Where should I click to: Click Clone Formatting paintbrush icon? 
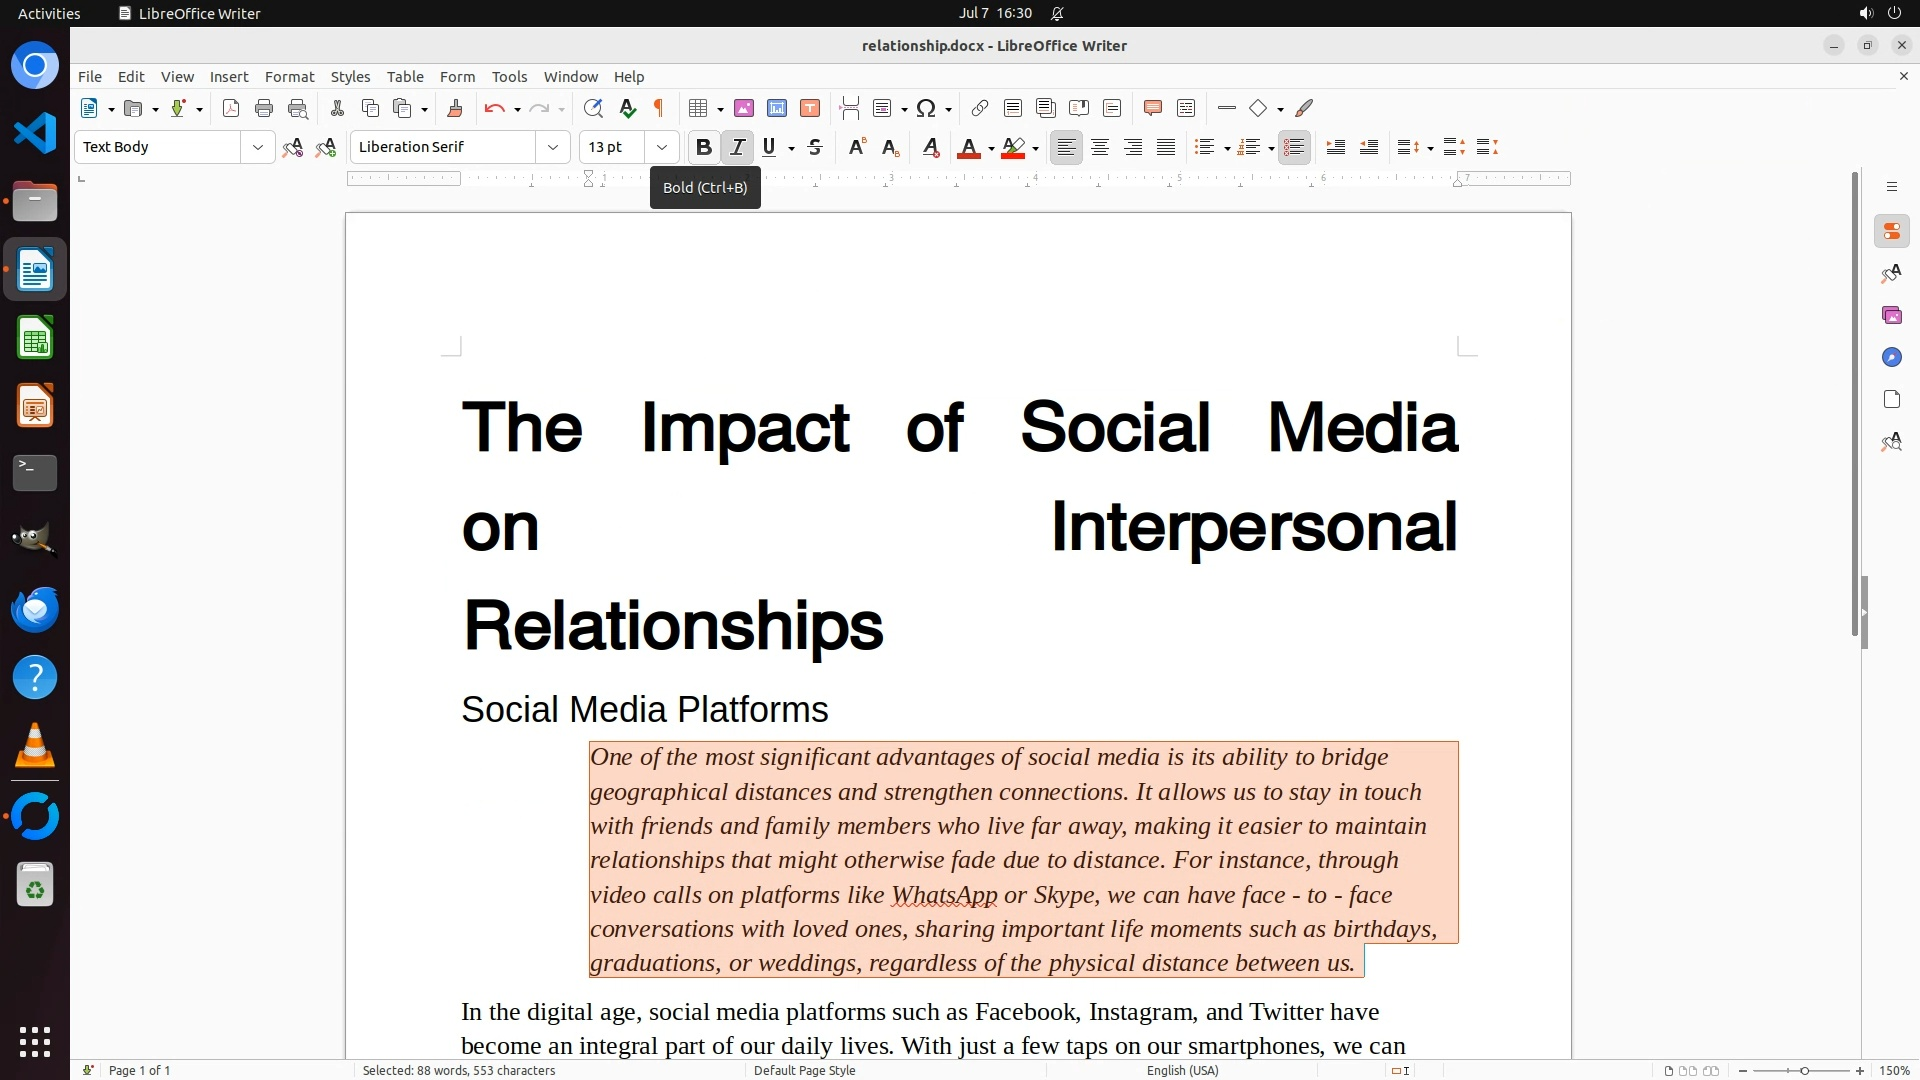point(454,108)
